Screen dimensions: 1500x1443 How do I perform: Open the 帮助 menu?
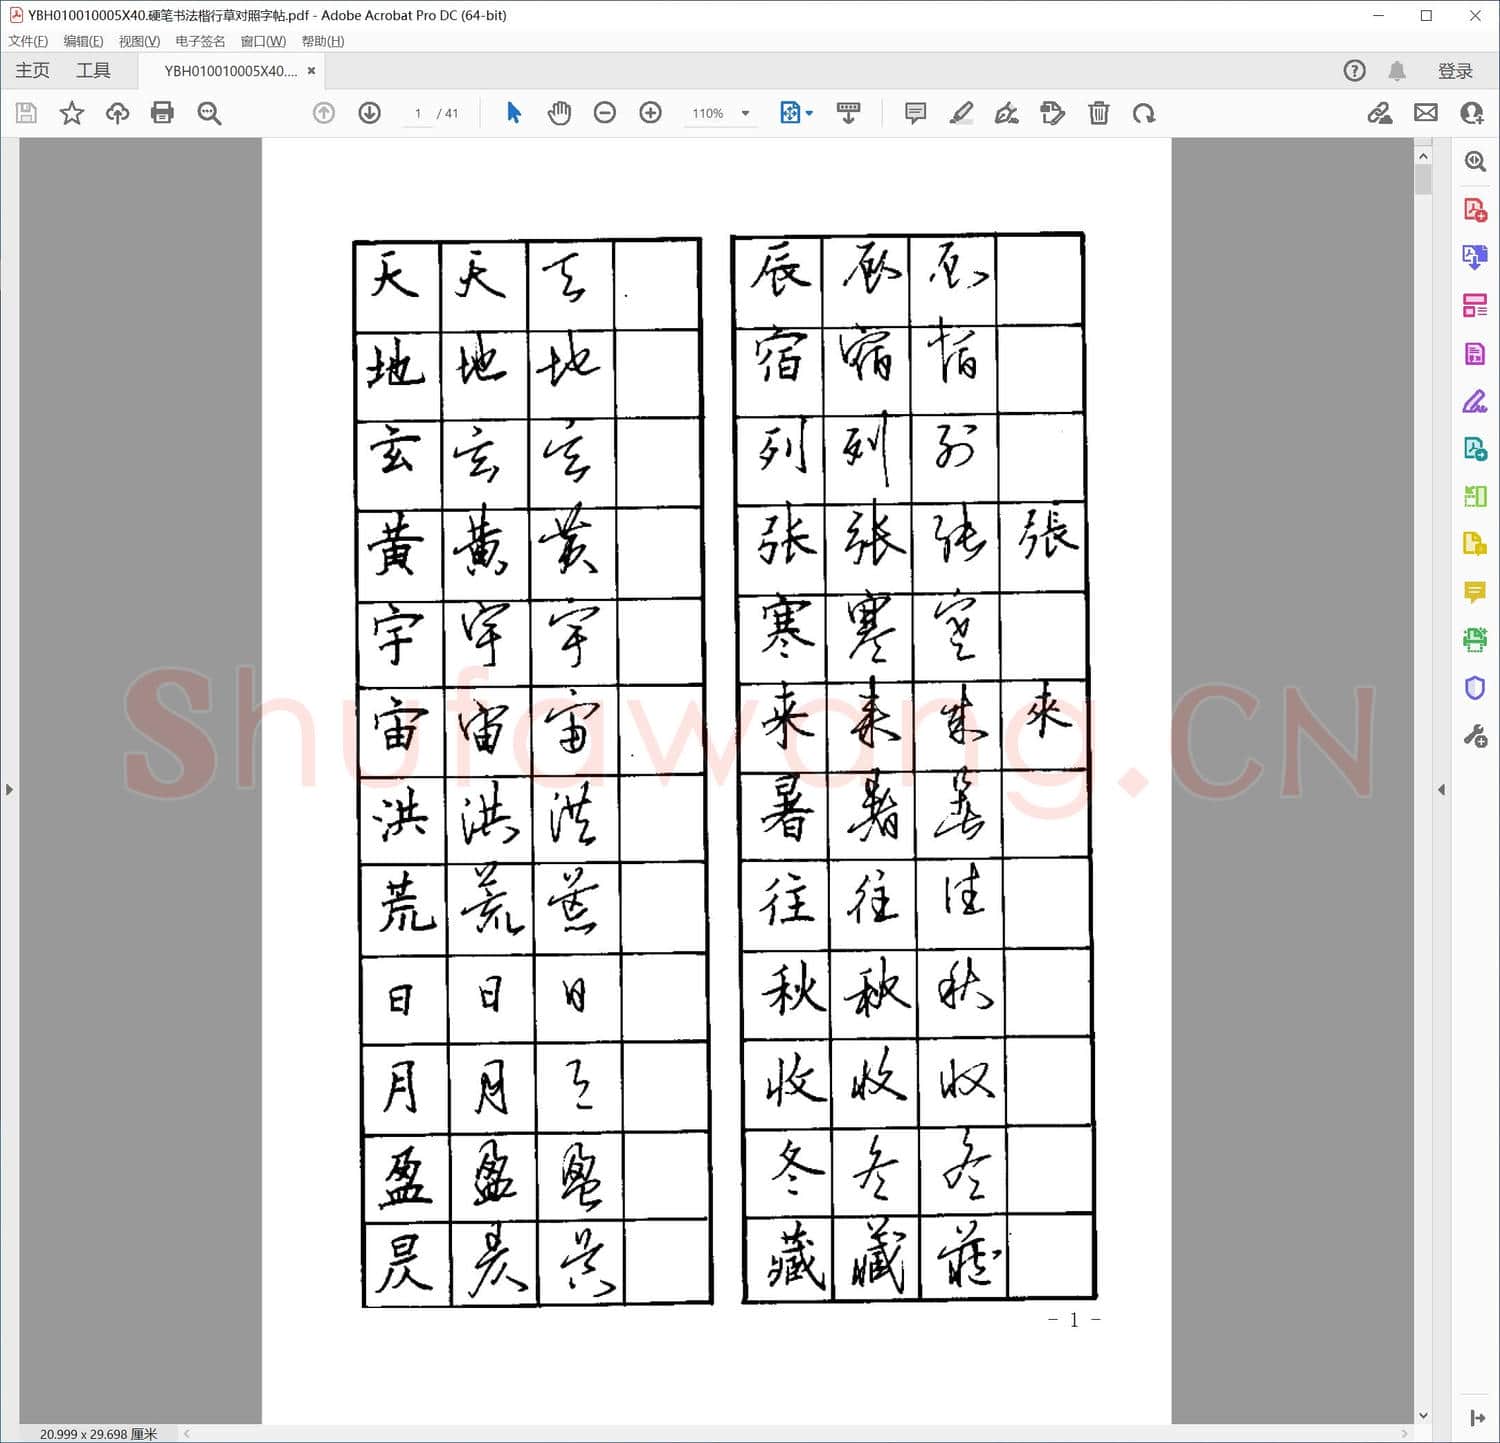(322, 41)
